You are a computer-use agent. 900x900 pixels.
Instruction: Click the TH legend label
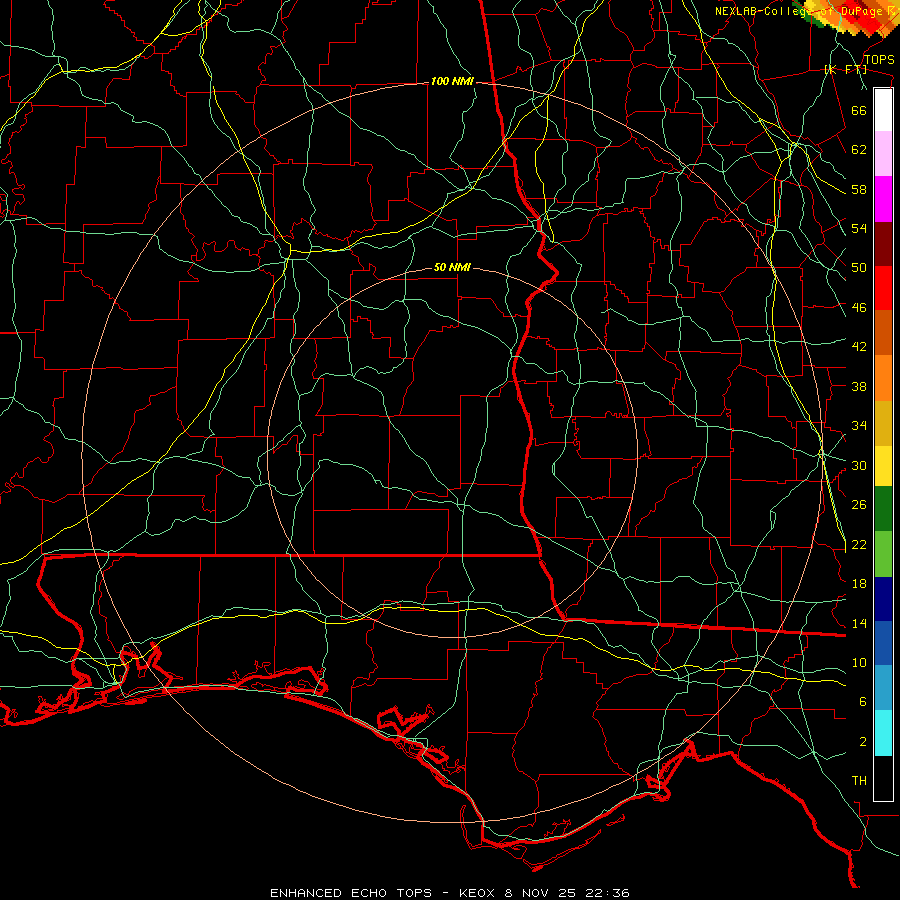[859, 781]
